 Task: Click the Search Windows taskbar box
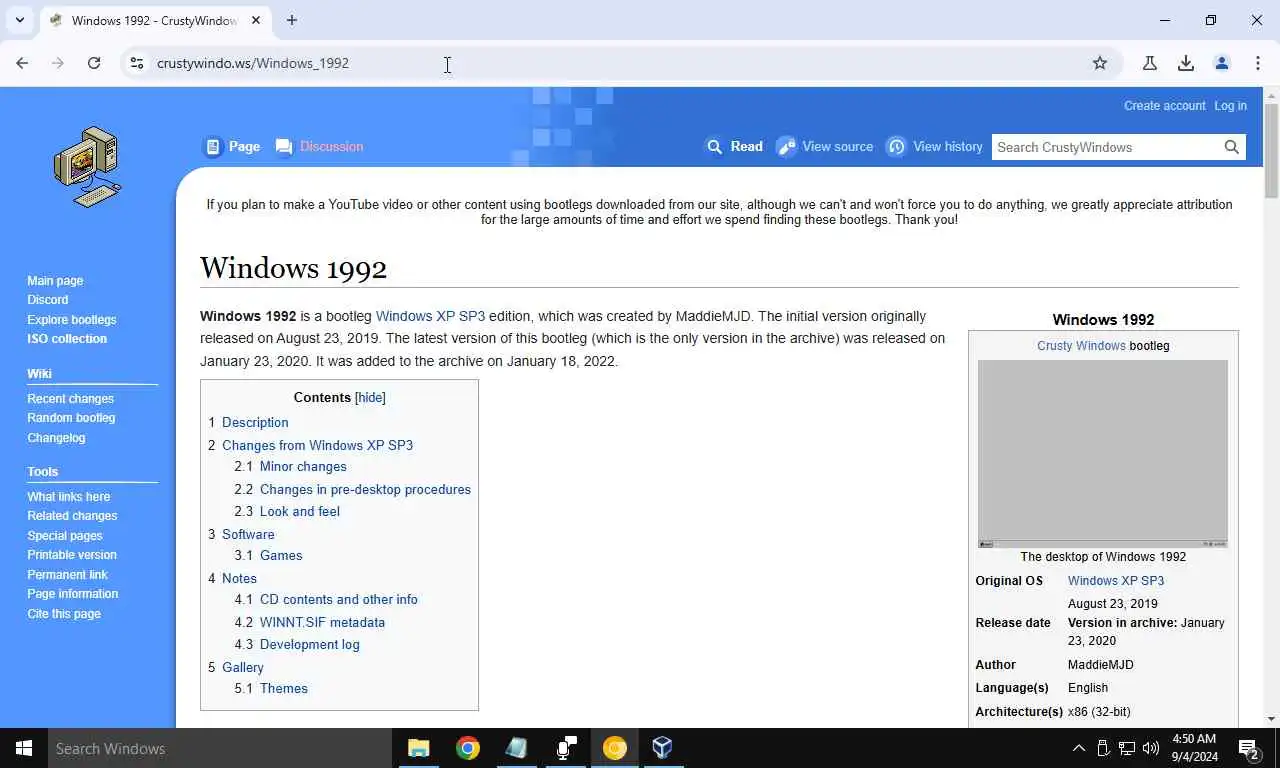point(220,748)
